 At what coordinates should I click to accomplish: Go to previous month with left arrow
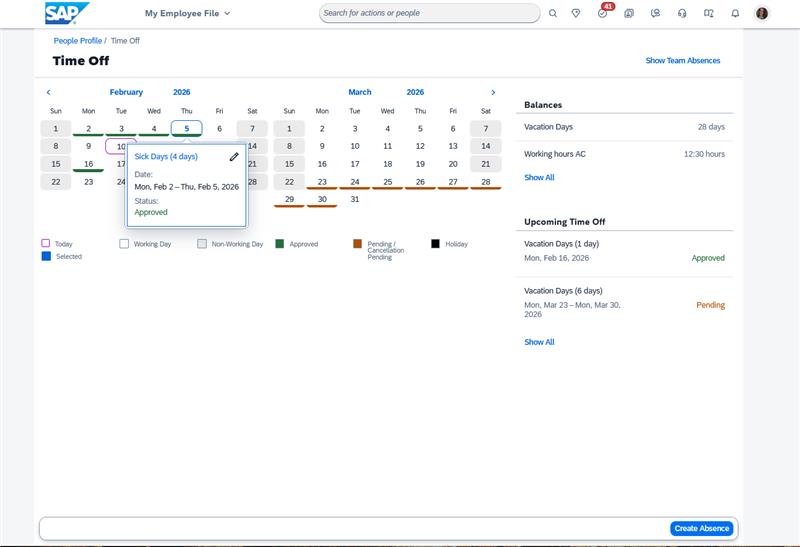click(49, 92)
